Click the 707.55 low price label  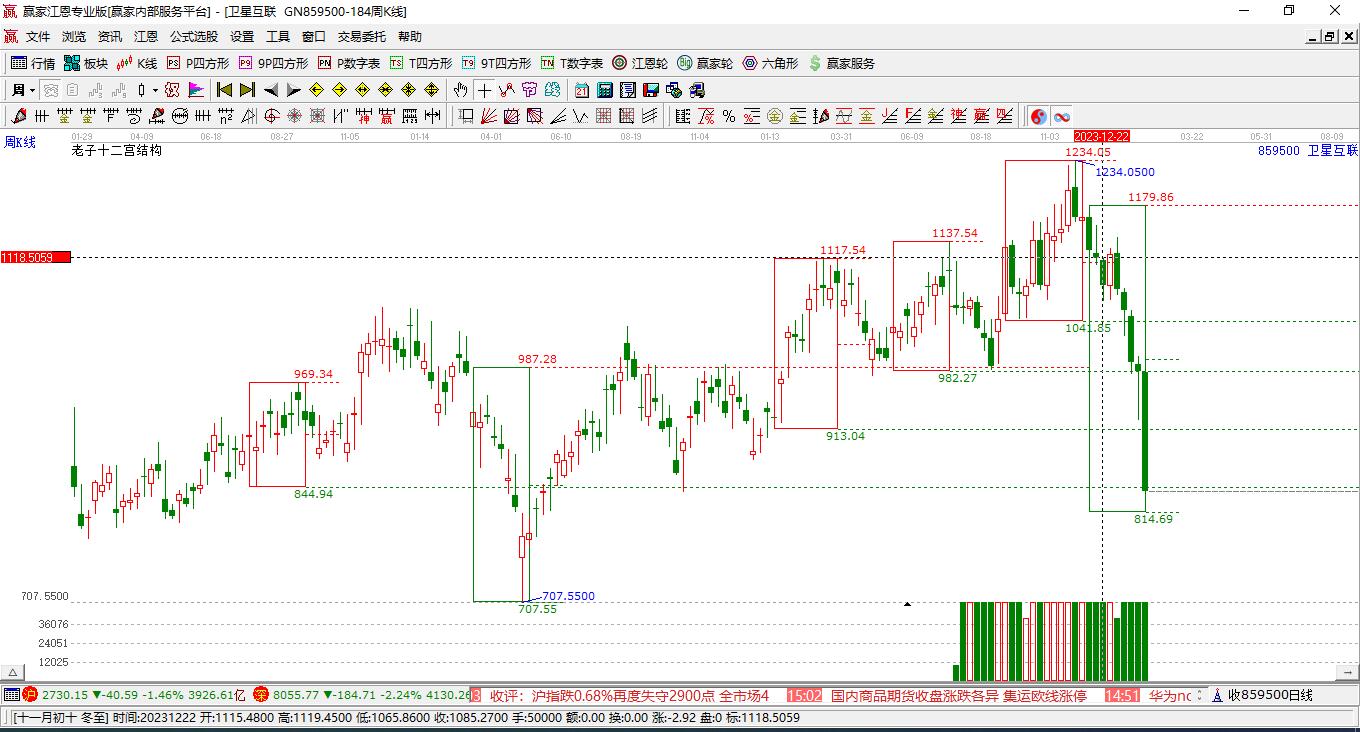pos(538,608)
